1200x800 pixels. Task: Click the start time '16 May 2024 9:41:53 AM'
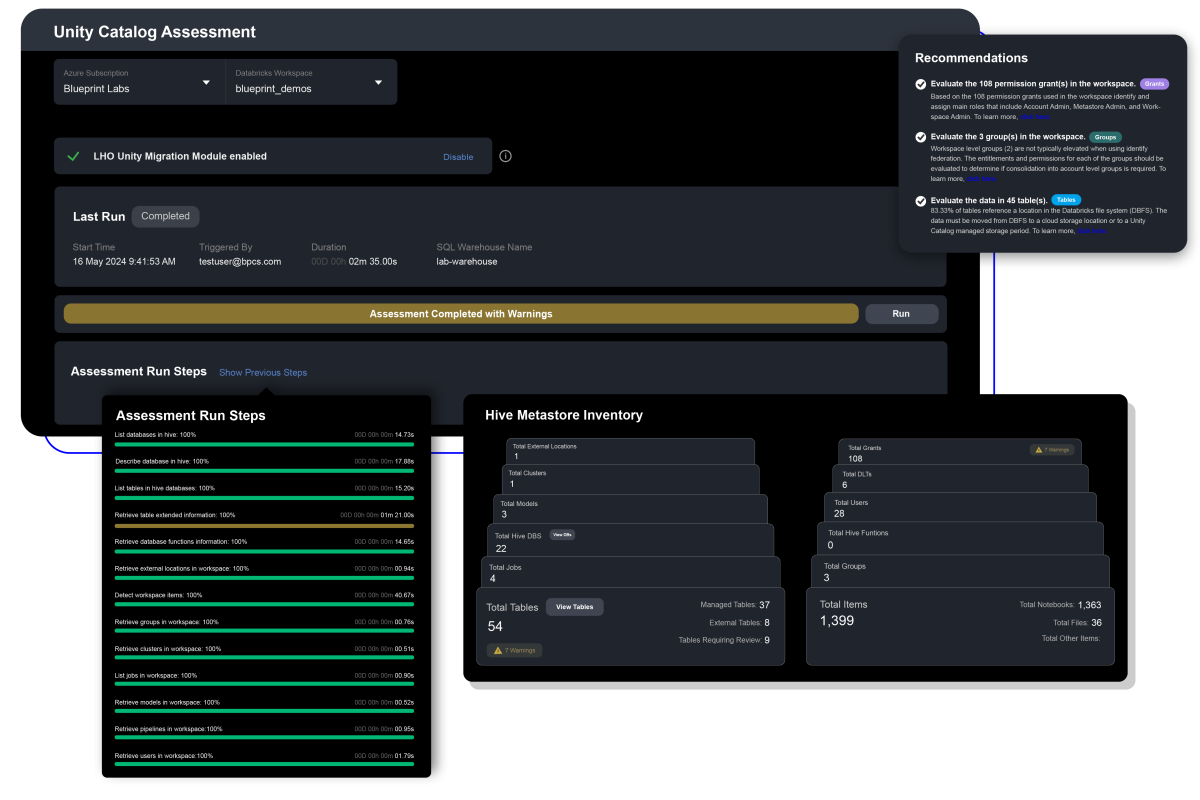coord(124,262)
